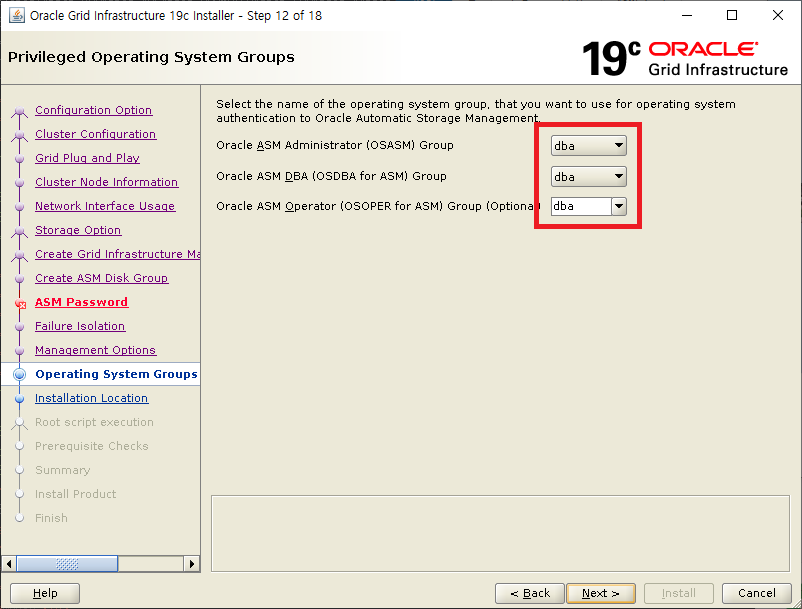Click the Failure Isolation step bullet
The width and height of the screenshot is (802, 609).
click(x=19, y=327)
